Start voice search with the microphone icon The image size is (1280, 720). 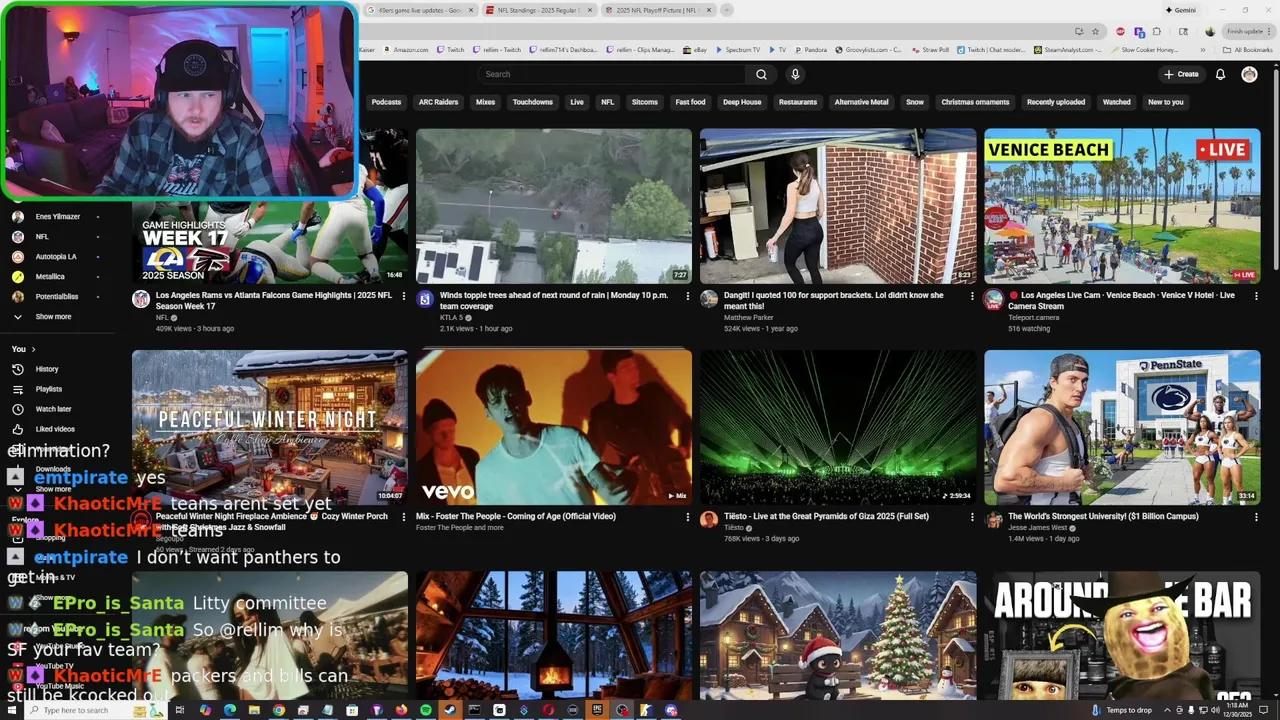click(795, 74)
